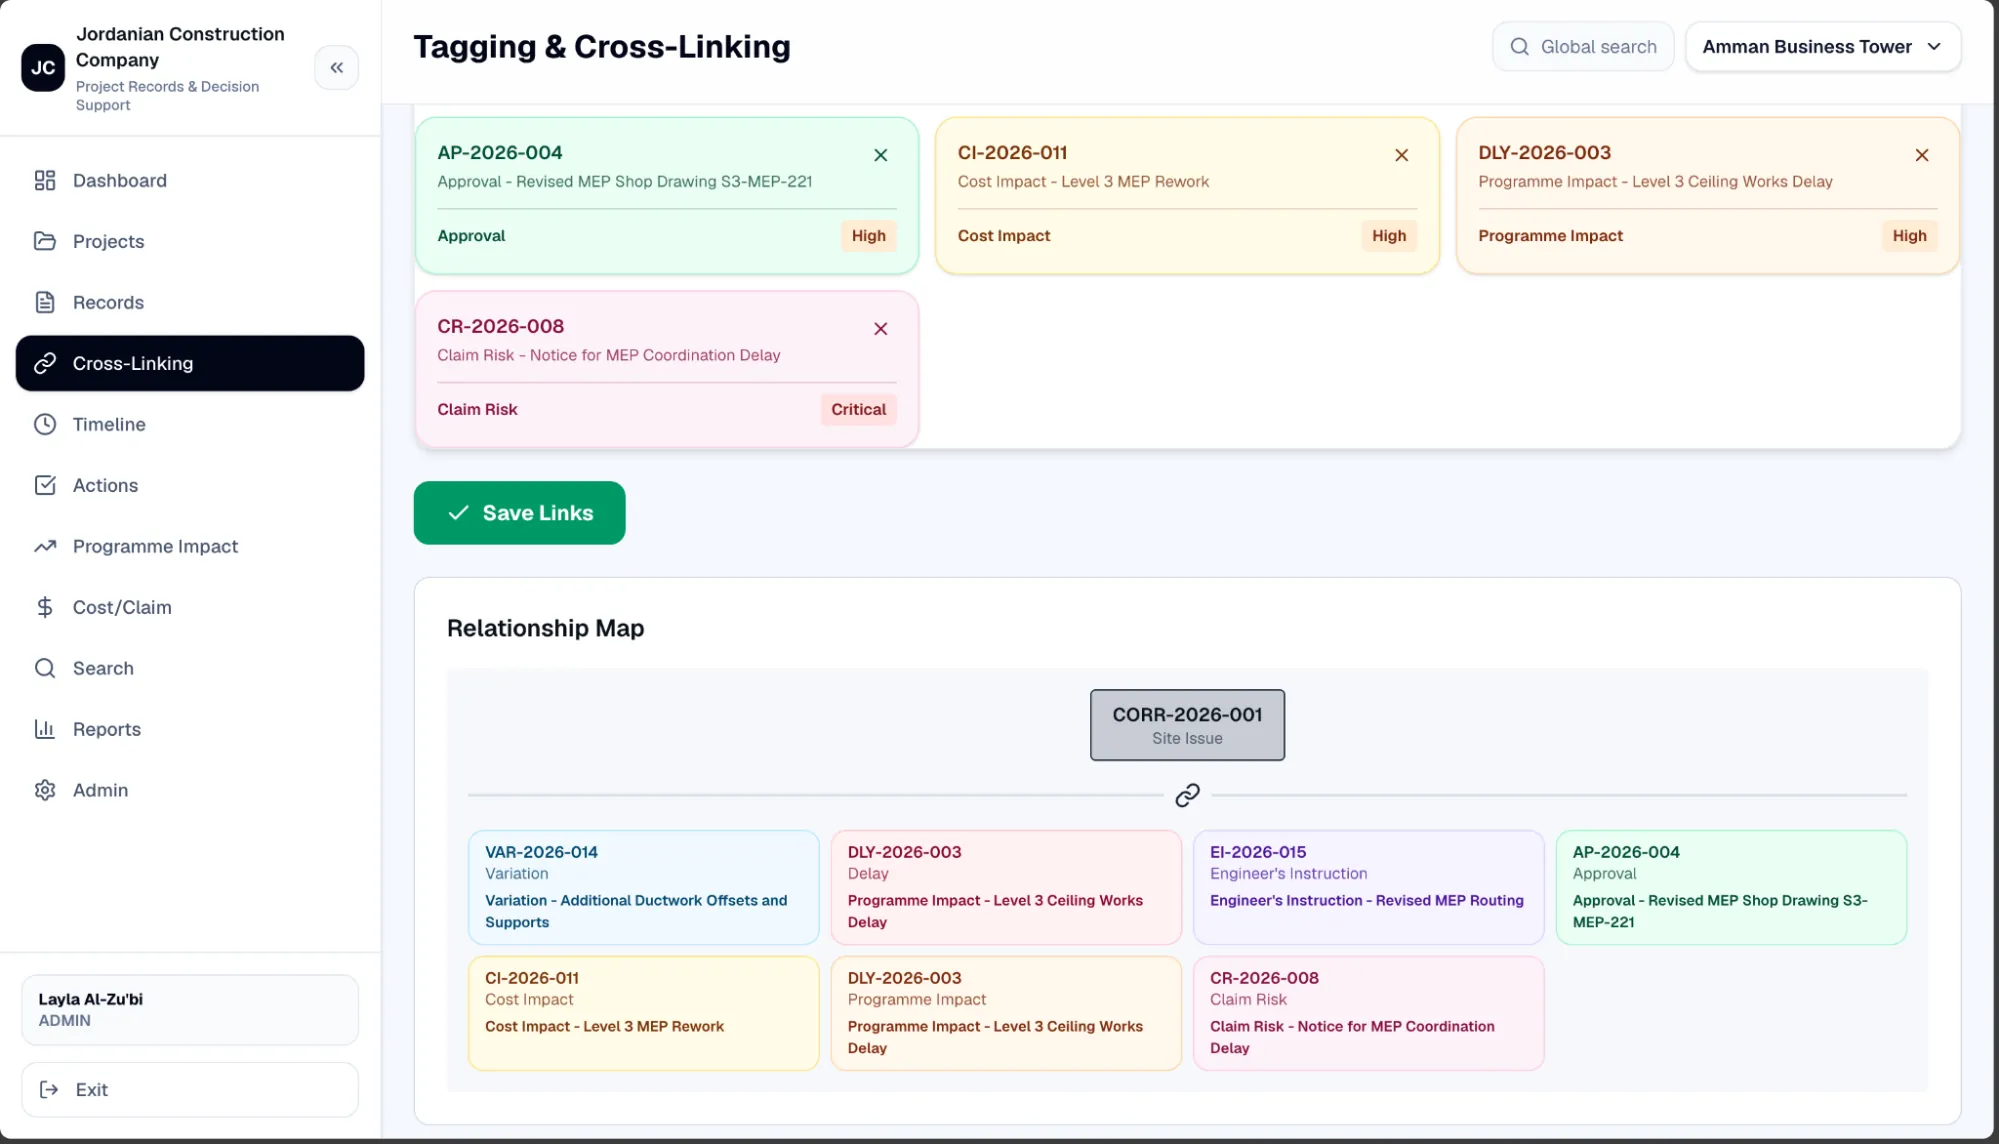The width and height of the screenshot is (1999, 1144).
Task: Click the Timeline clock icon
Action: pos(45,424)
